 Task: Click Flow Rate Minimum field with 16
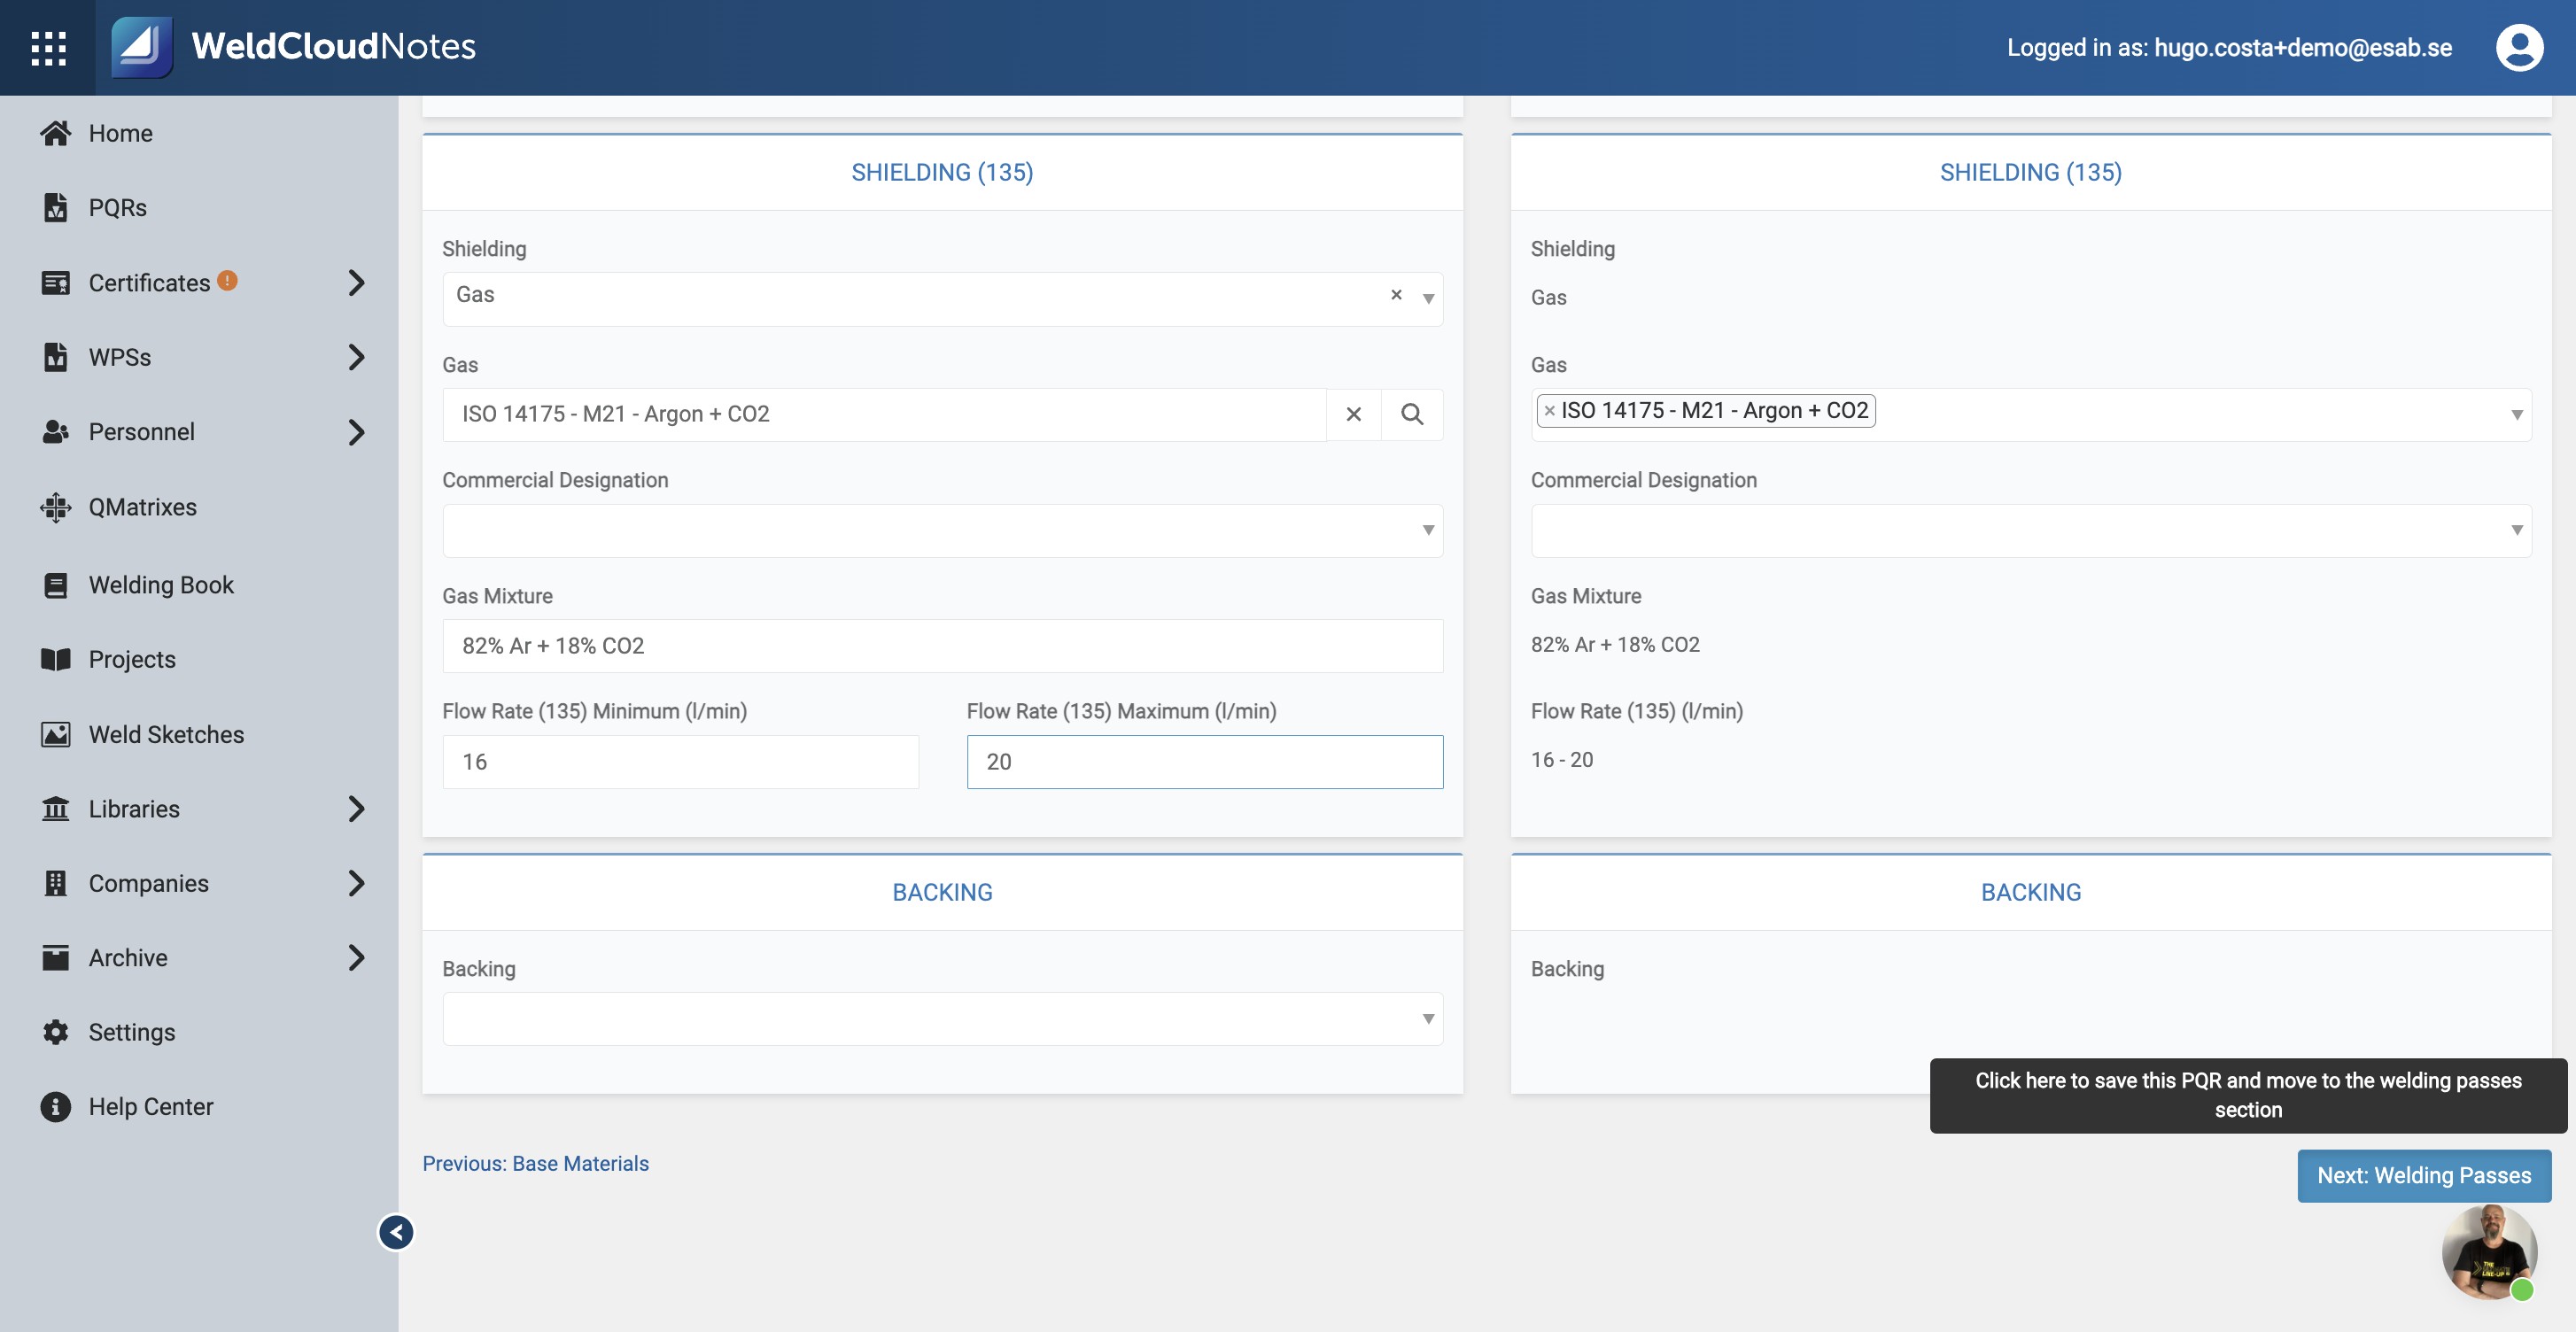coord(680,762)
